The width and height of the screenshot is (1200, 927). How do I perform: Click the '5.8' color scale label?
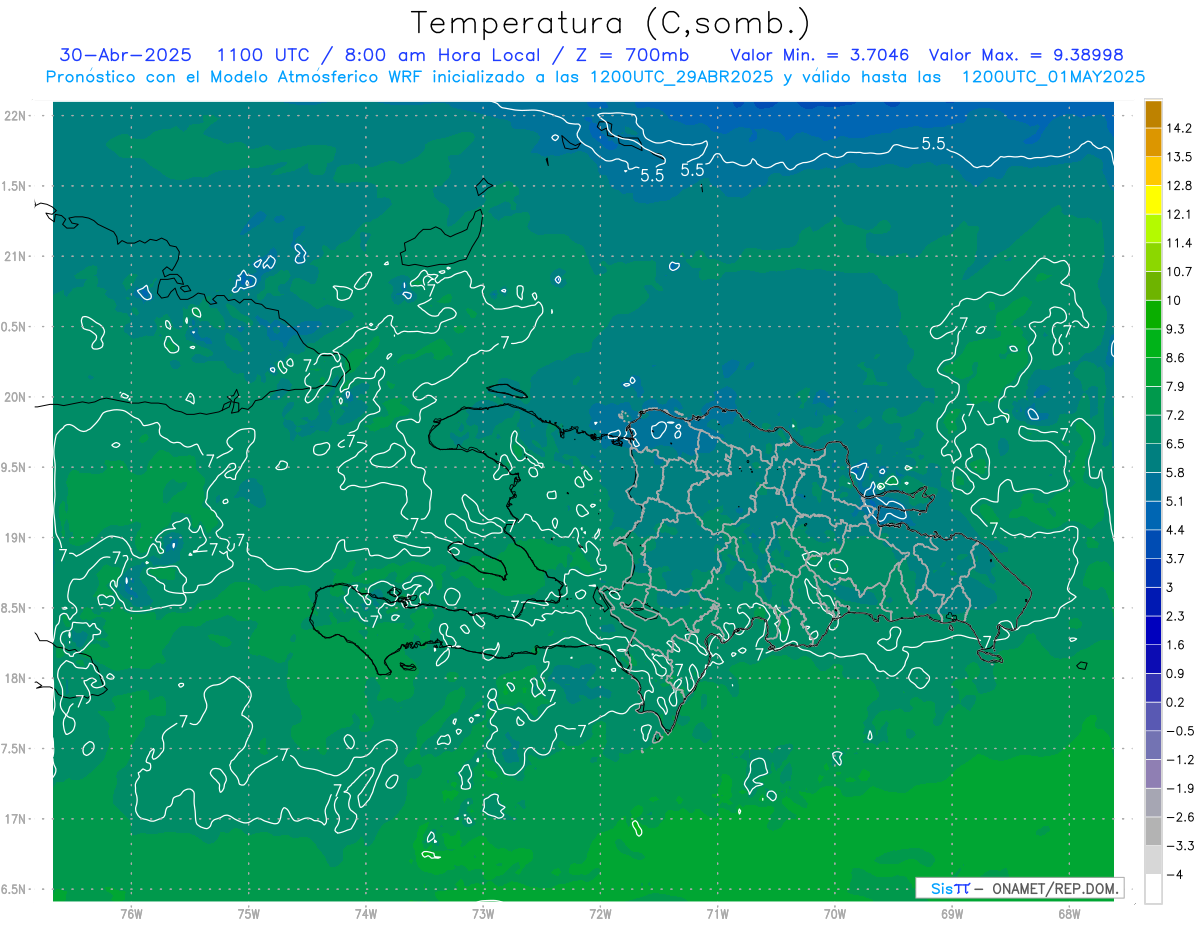click(x=1176, y=473)
